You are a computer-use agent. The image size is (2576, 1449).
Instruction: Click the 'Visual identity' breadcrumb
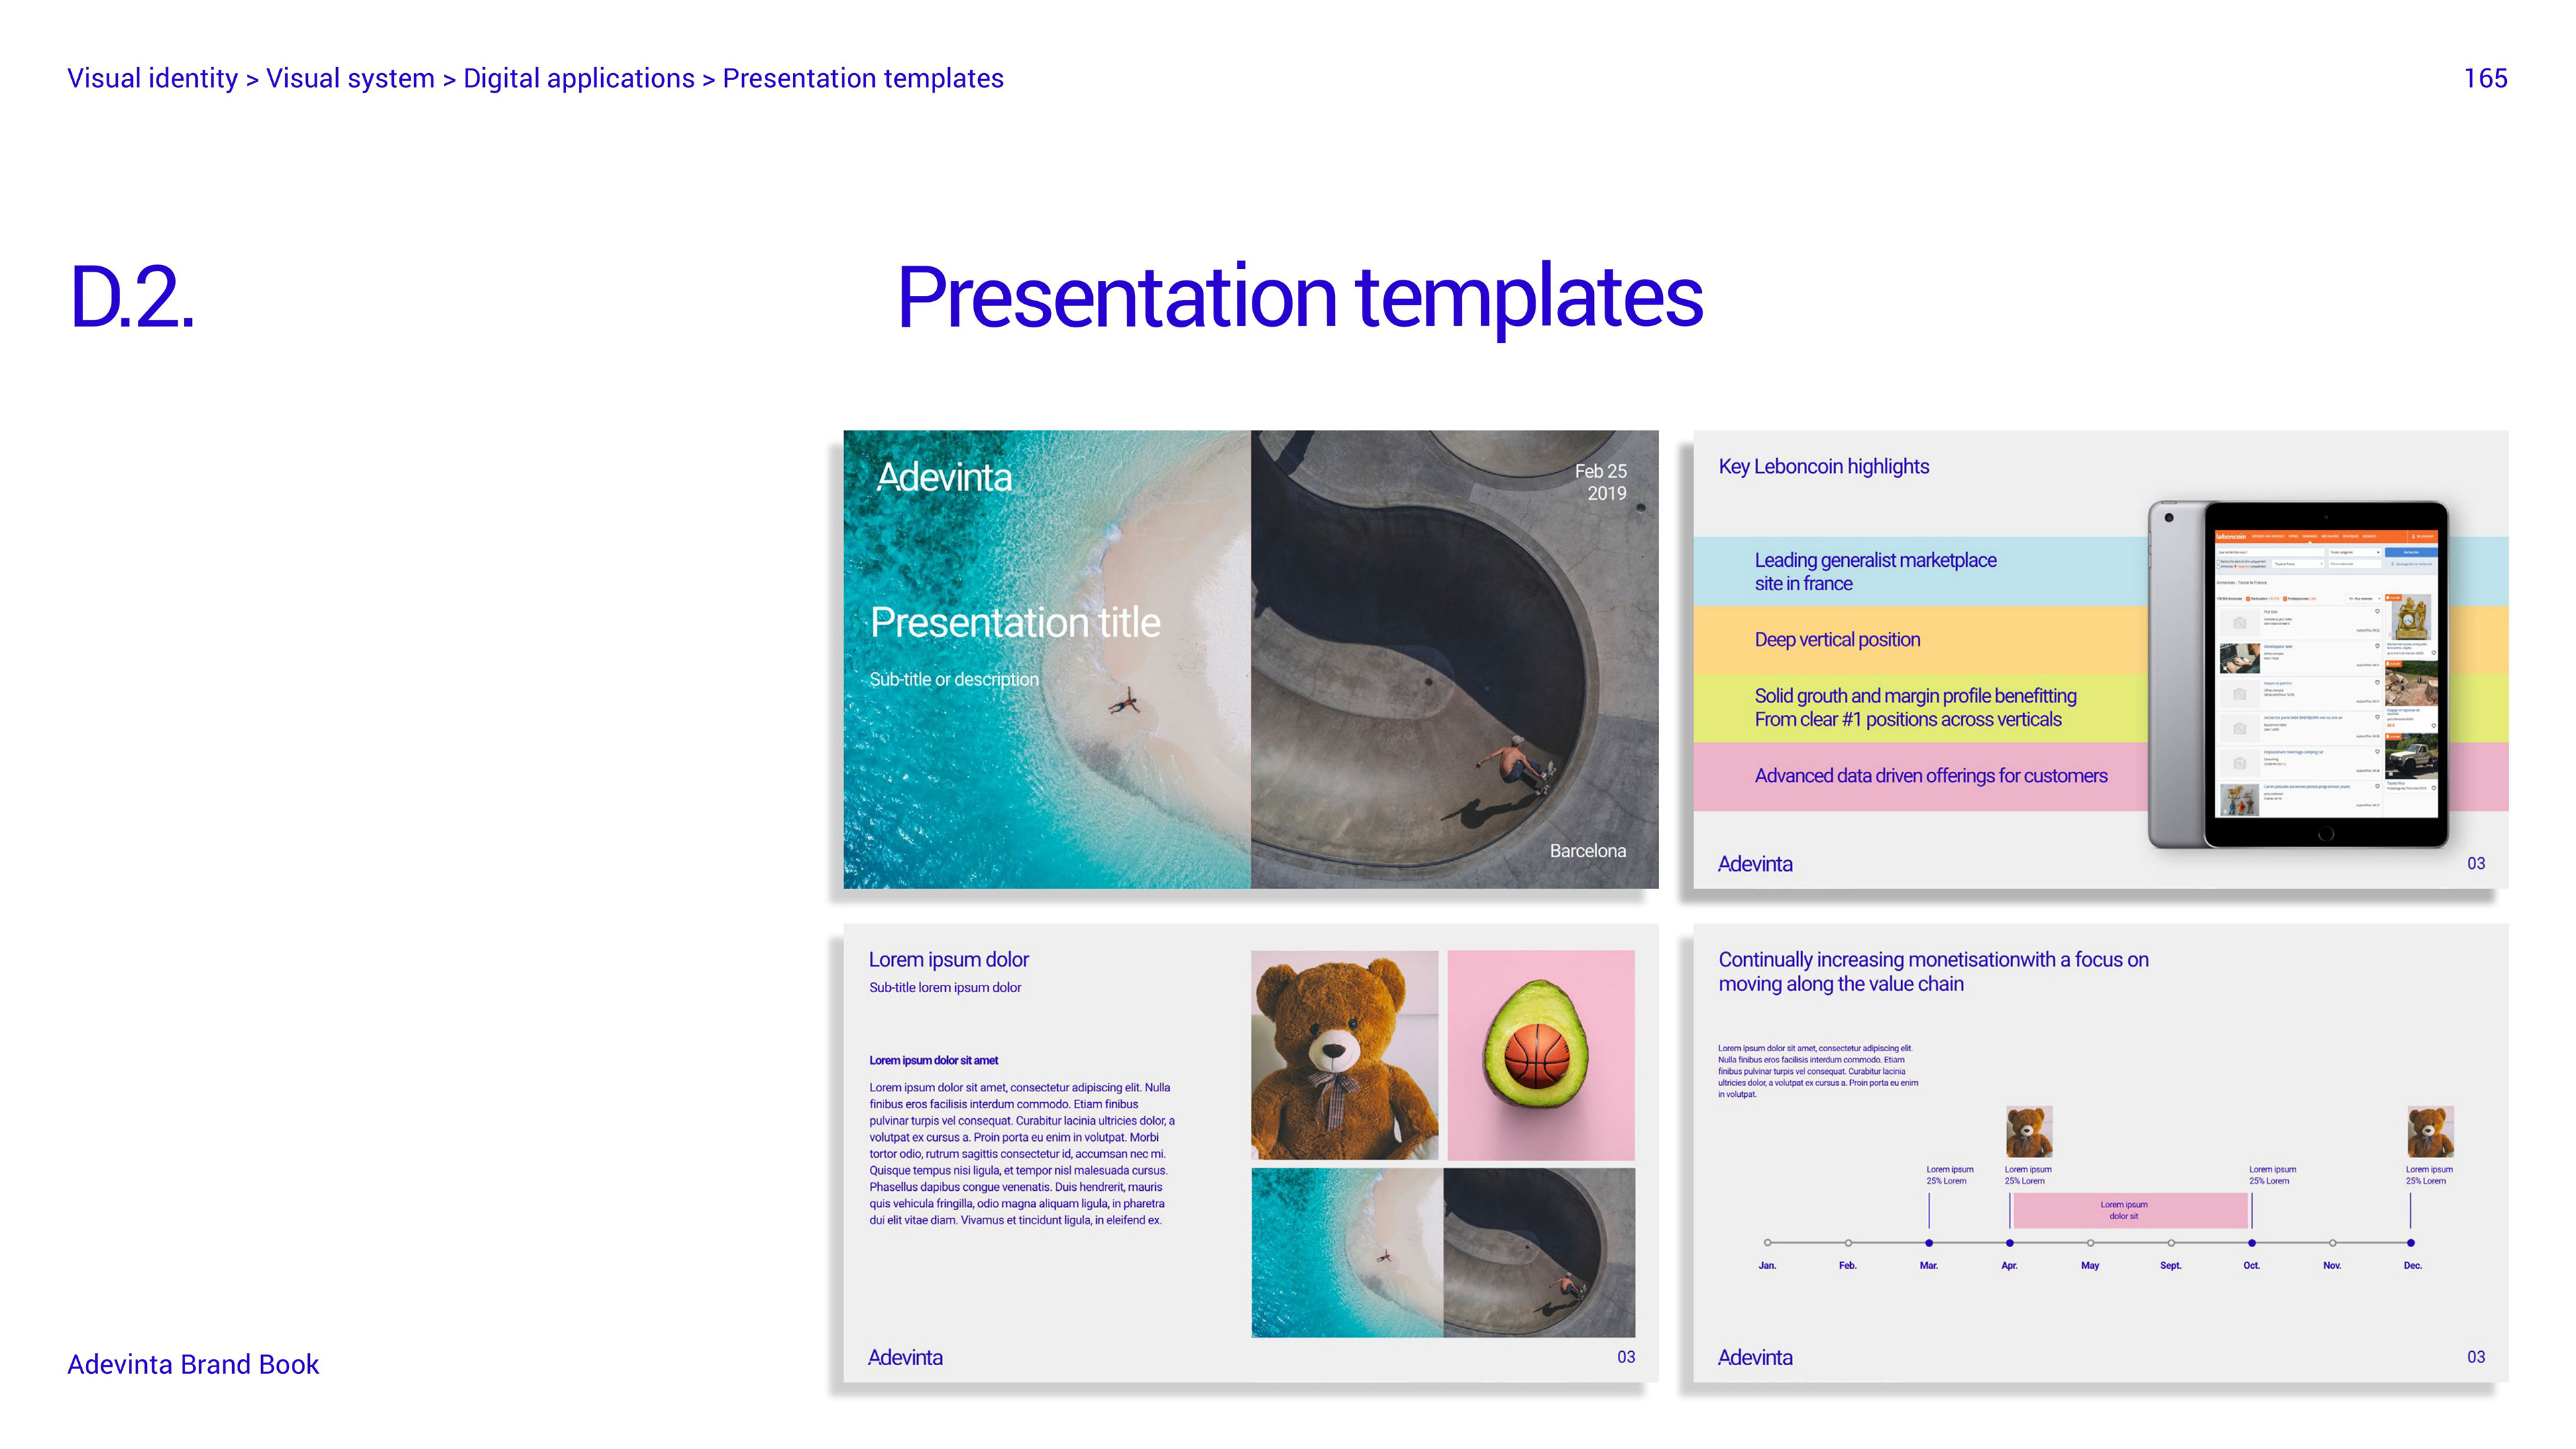click(152, 78)
